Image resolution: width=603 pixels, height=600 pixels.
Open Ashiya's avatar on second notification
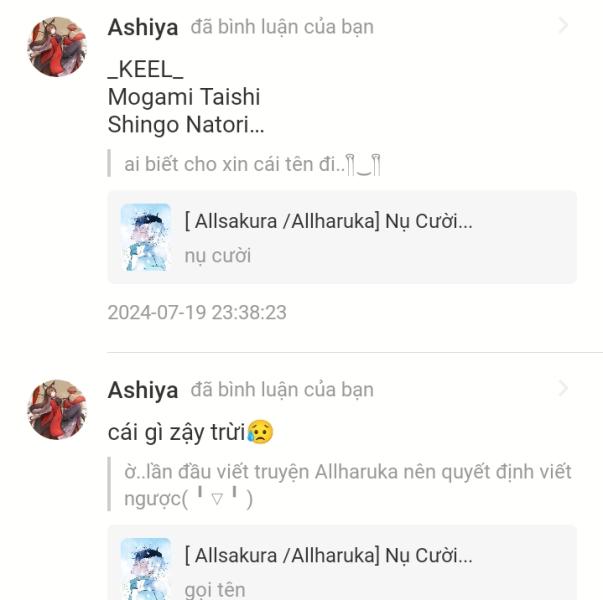click(x=57, y=410)
